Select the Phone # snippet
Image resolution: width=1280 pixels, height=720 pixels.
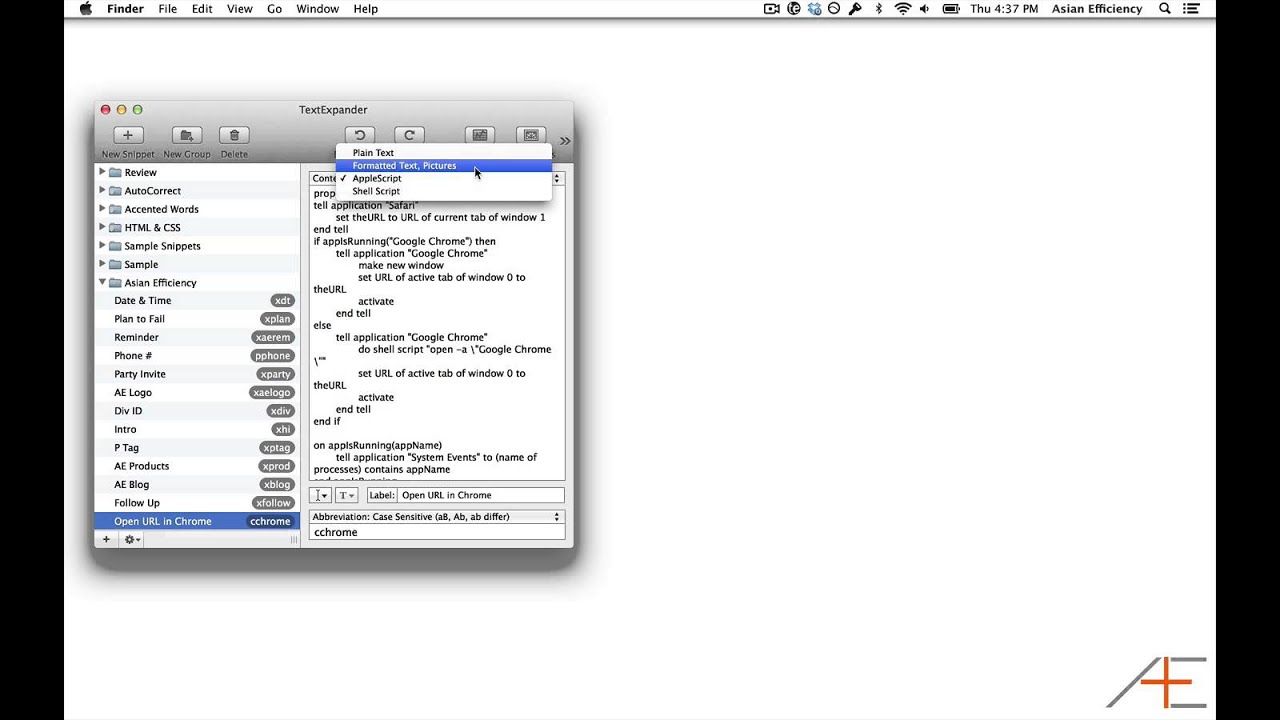197,356
